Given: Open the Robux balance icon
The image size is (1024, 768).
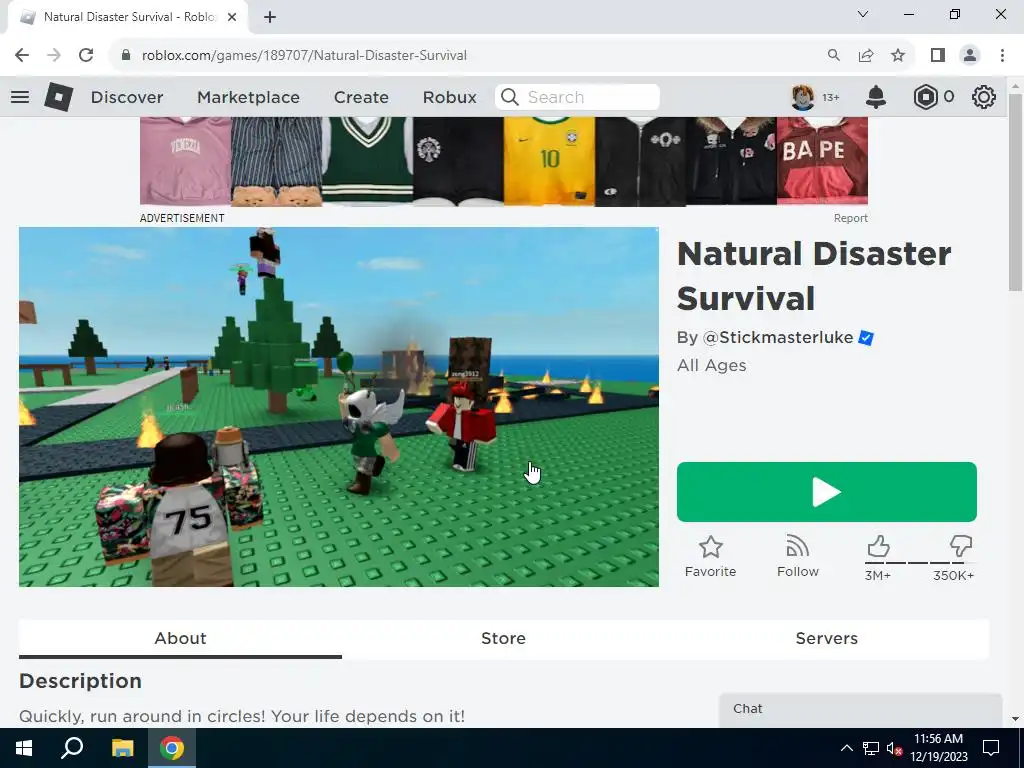Looking at the screenshot, I should pyautogui.click(x=925, y=97).
